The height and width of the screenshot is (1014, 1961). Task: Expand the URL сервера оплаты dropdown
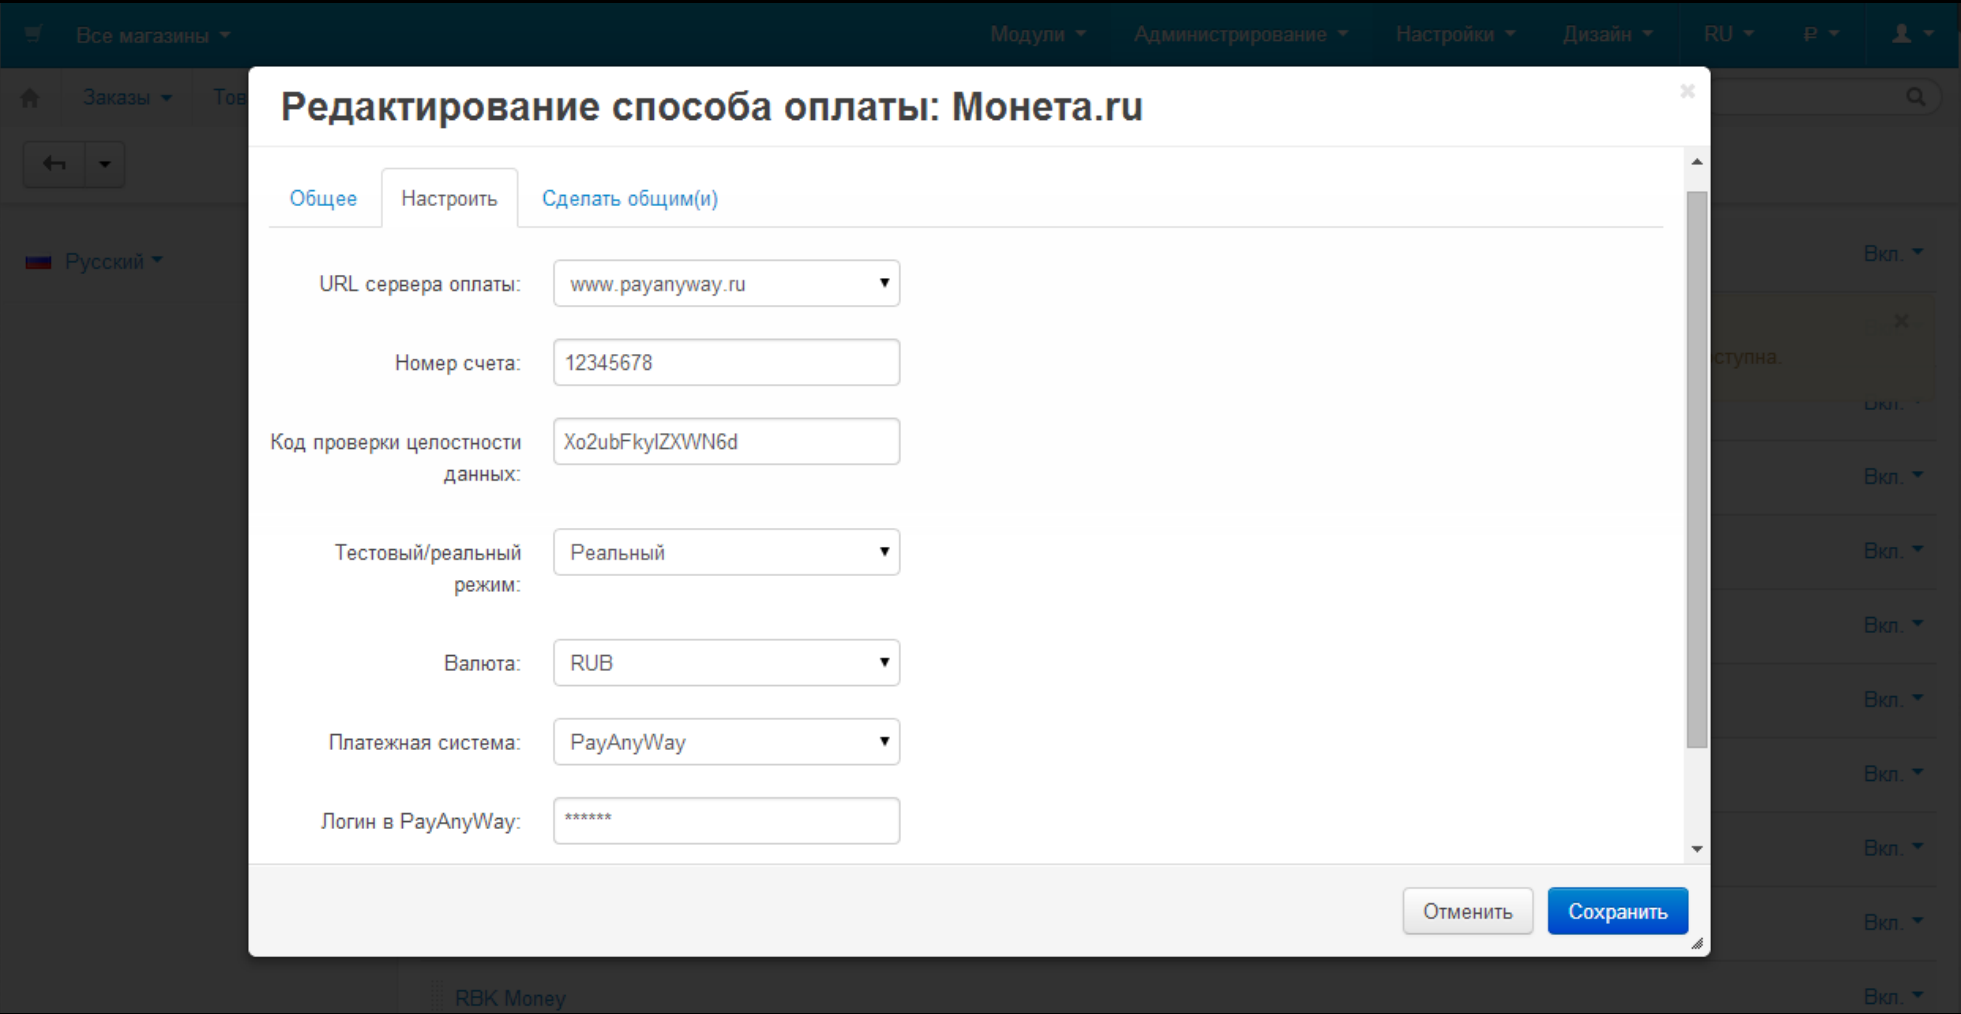click(726, 284)
